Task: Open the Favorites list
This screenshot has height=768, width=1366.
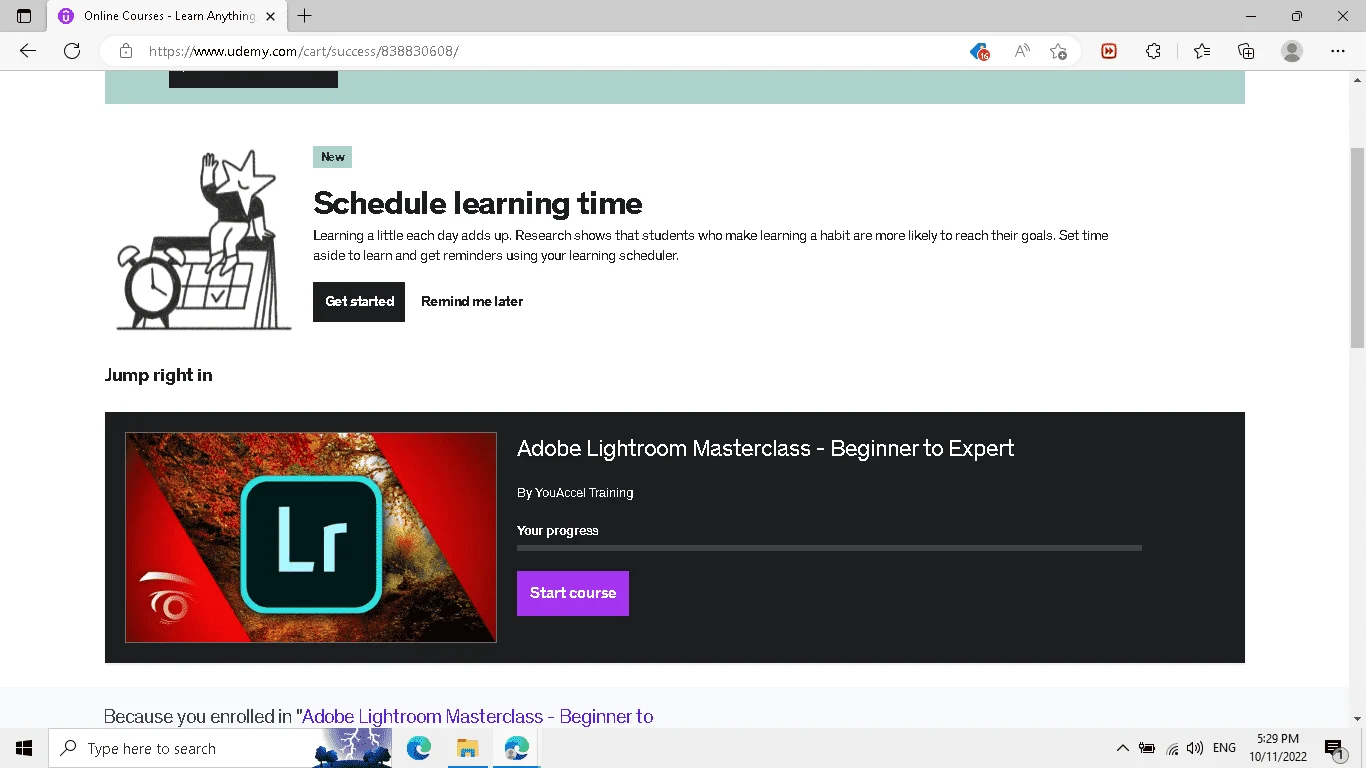Action: (1202, 51)
